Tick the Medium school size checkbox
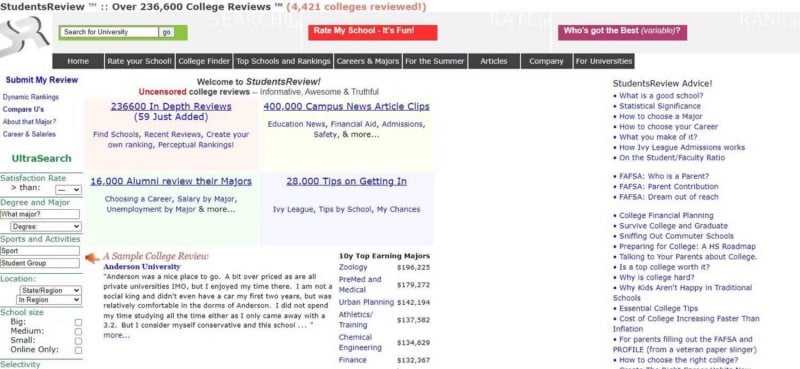 click(78, 332)
